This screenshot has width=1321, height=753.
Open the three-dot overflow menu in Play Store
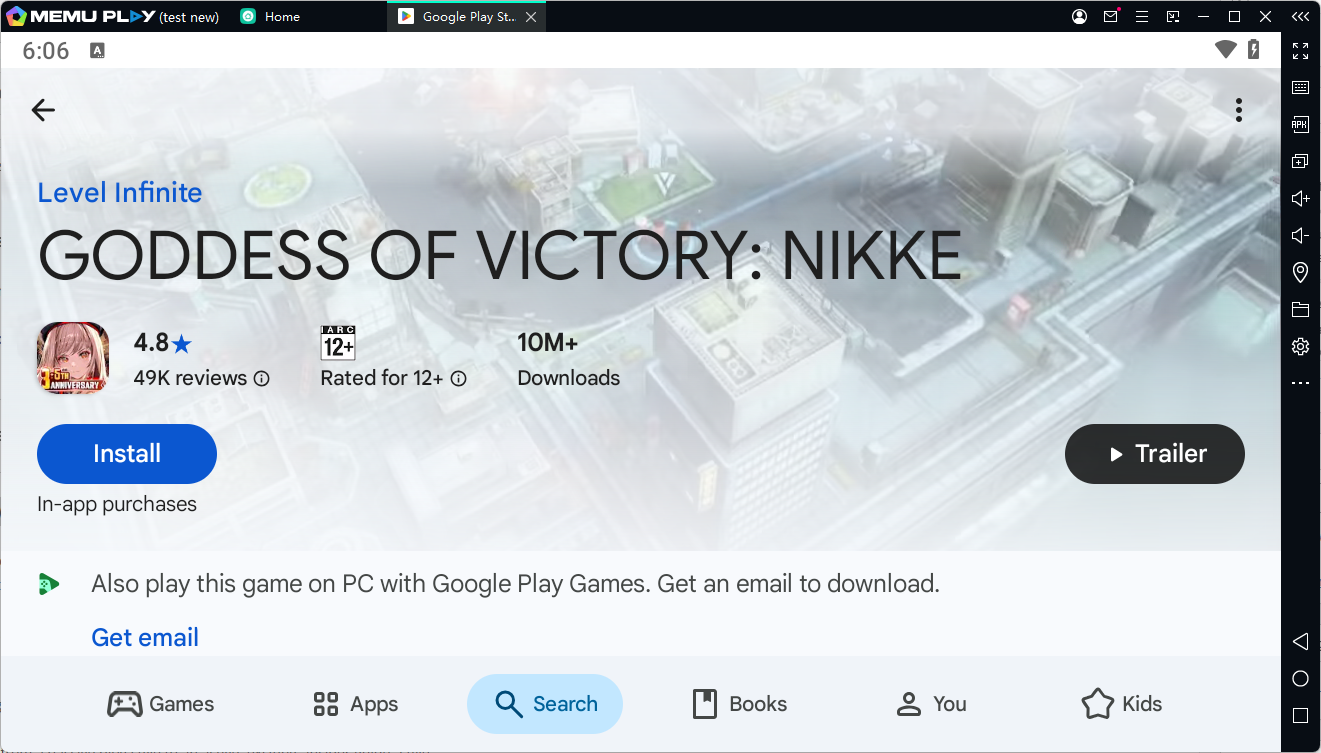pos(1238,110)
